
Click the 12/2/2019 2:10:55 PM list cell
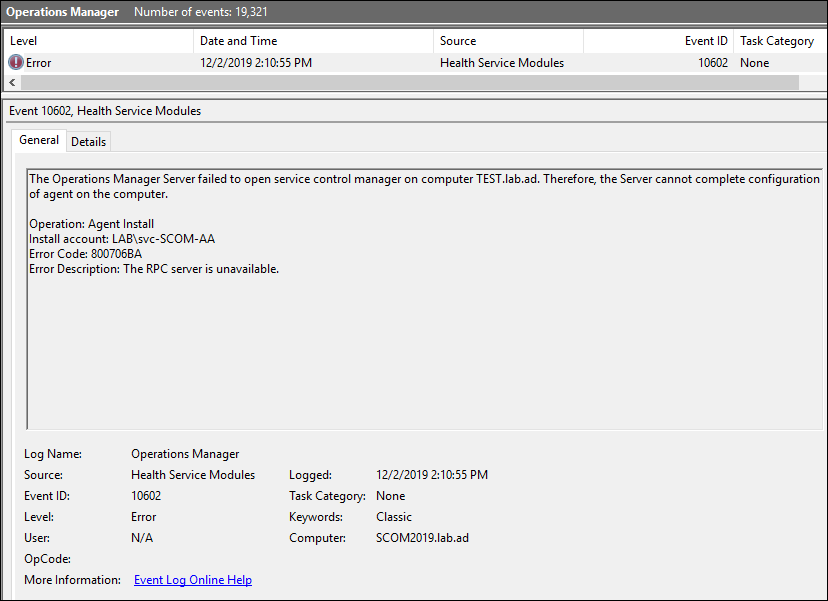pyautogui.click(x=256, y=63)
